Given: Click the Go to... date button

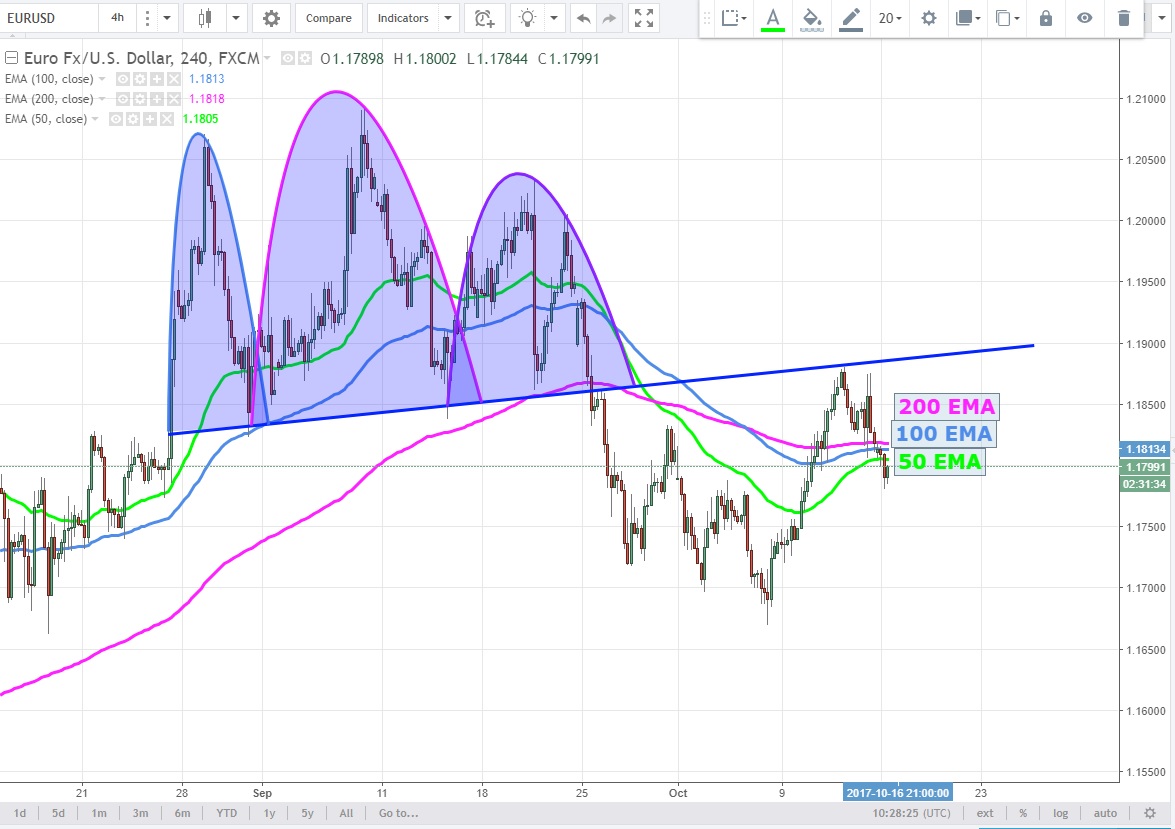Looking at the screenshot, I should (397, 813).
